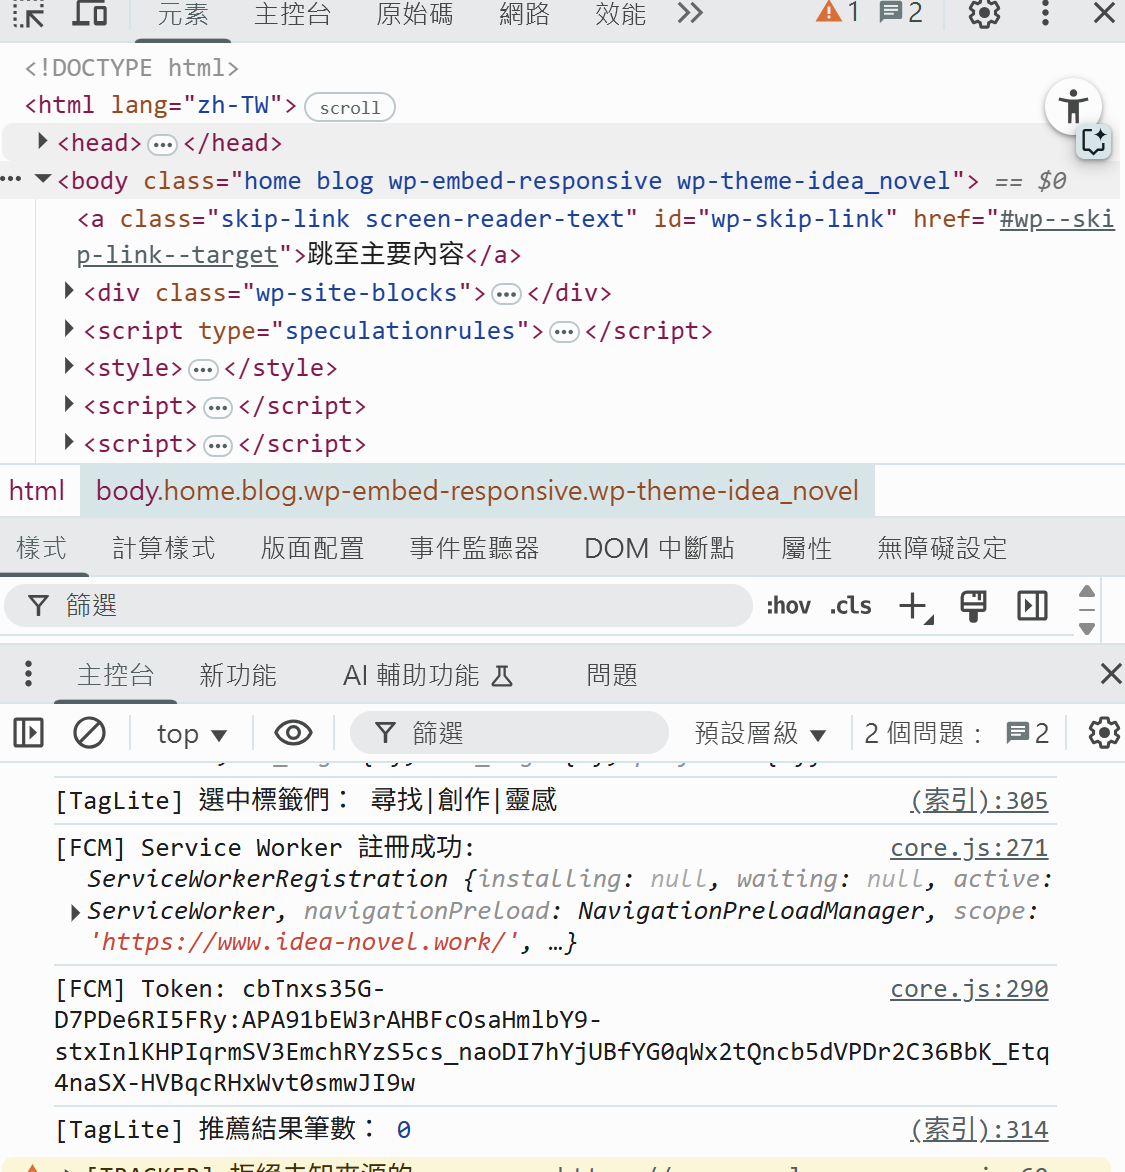Add a new style rule with the plus icon
Screen dimensions: 1125x1172
tap(913, 605)
